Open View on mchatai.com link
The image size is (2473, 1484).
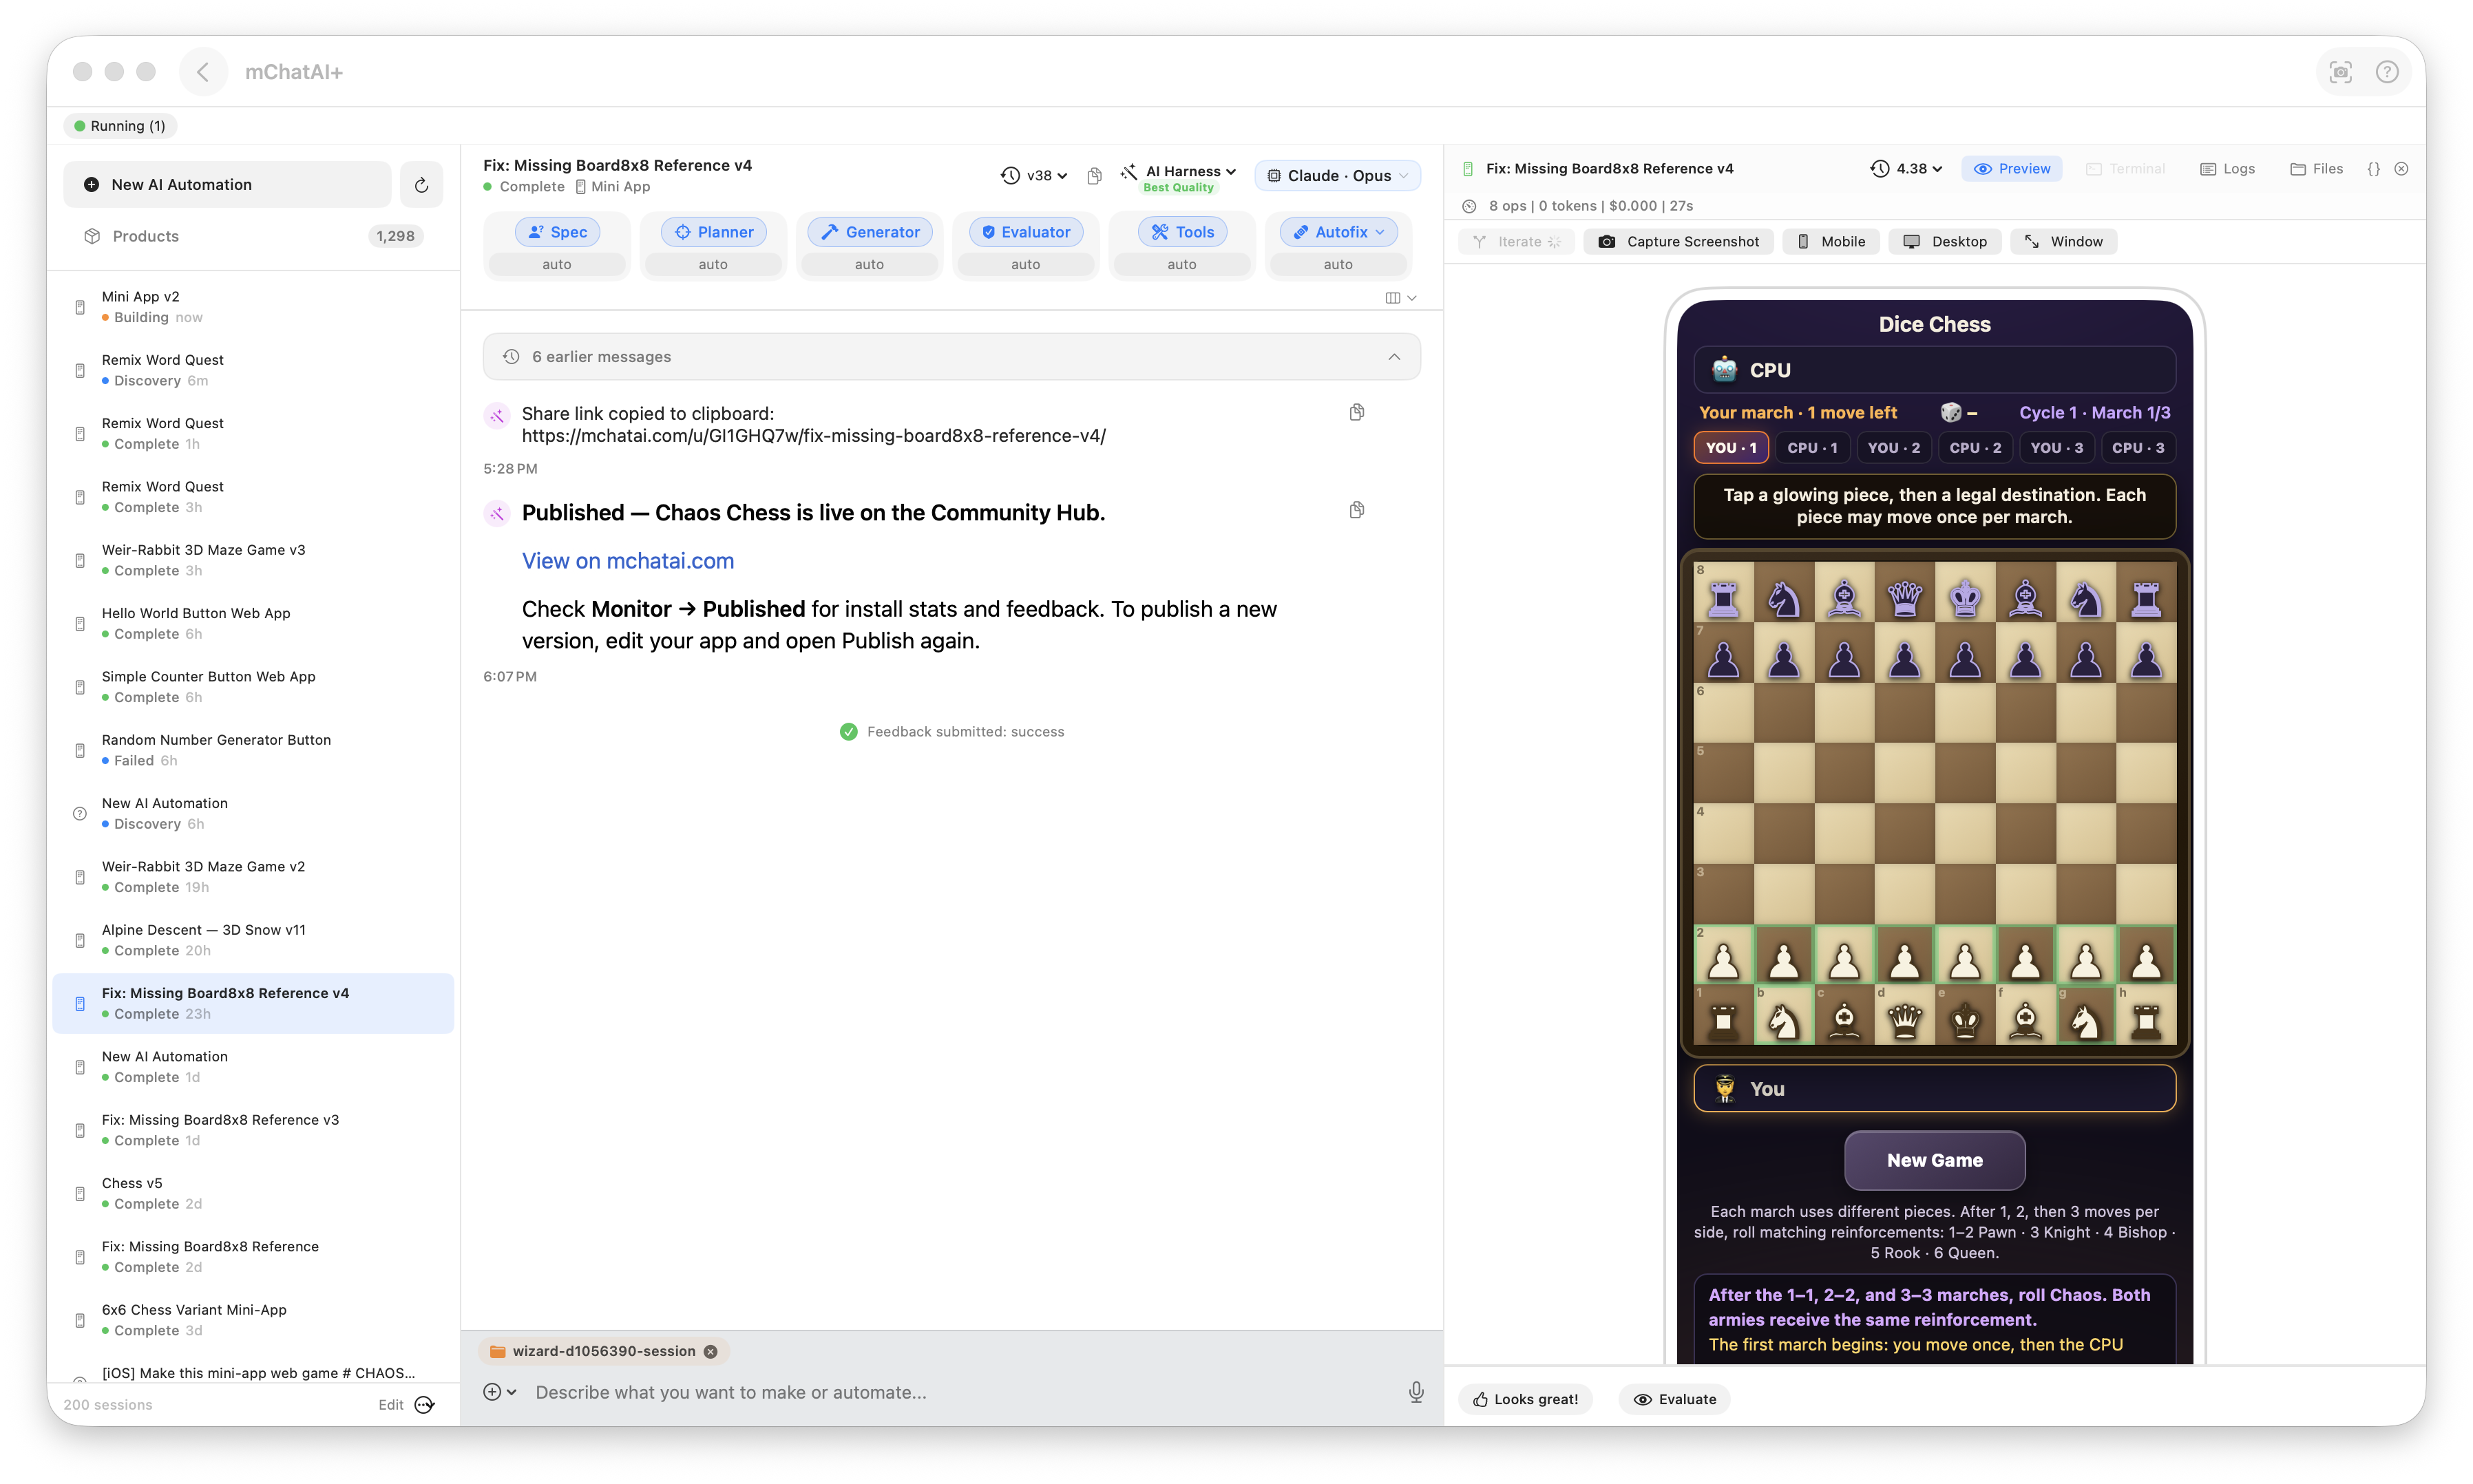[x=628, y=561]
